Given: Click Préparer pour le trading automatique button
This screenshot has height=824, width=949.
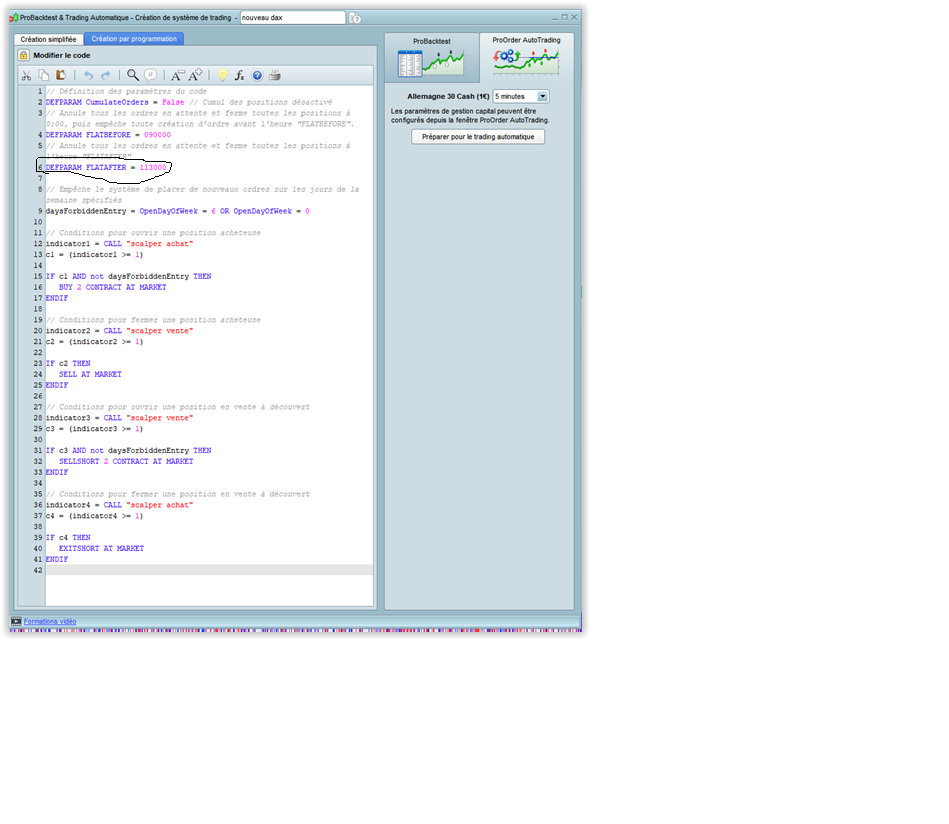Looking at the screenshot, I should click(478, 137).
